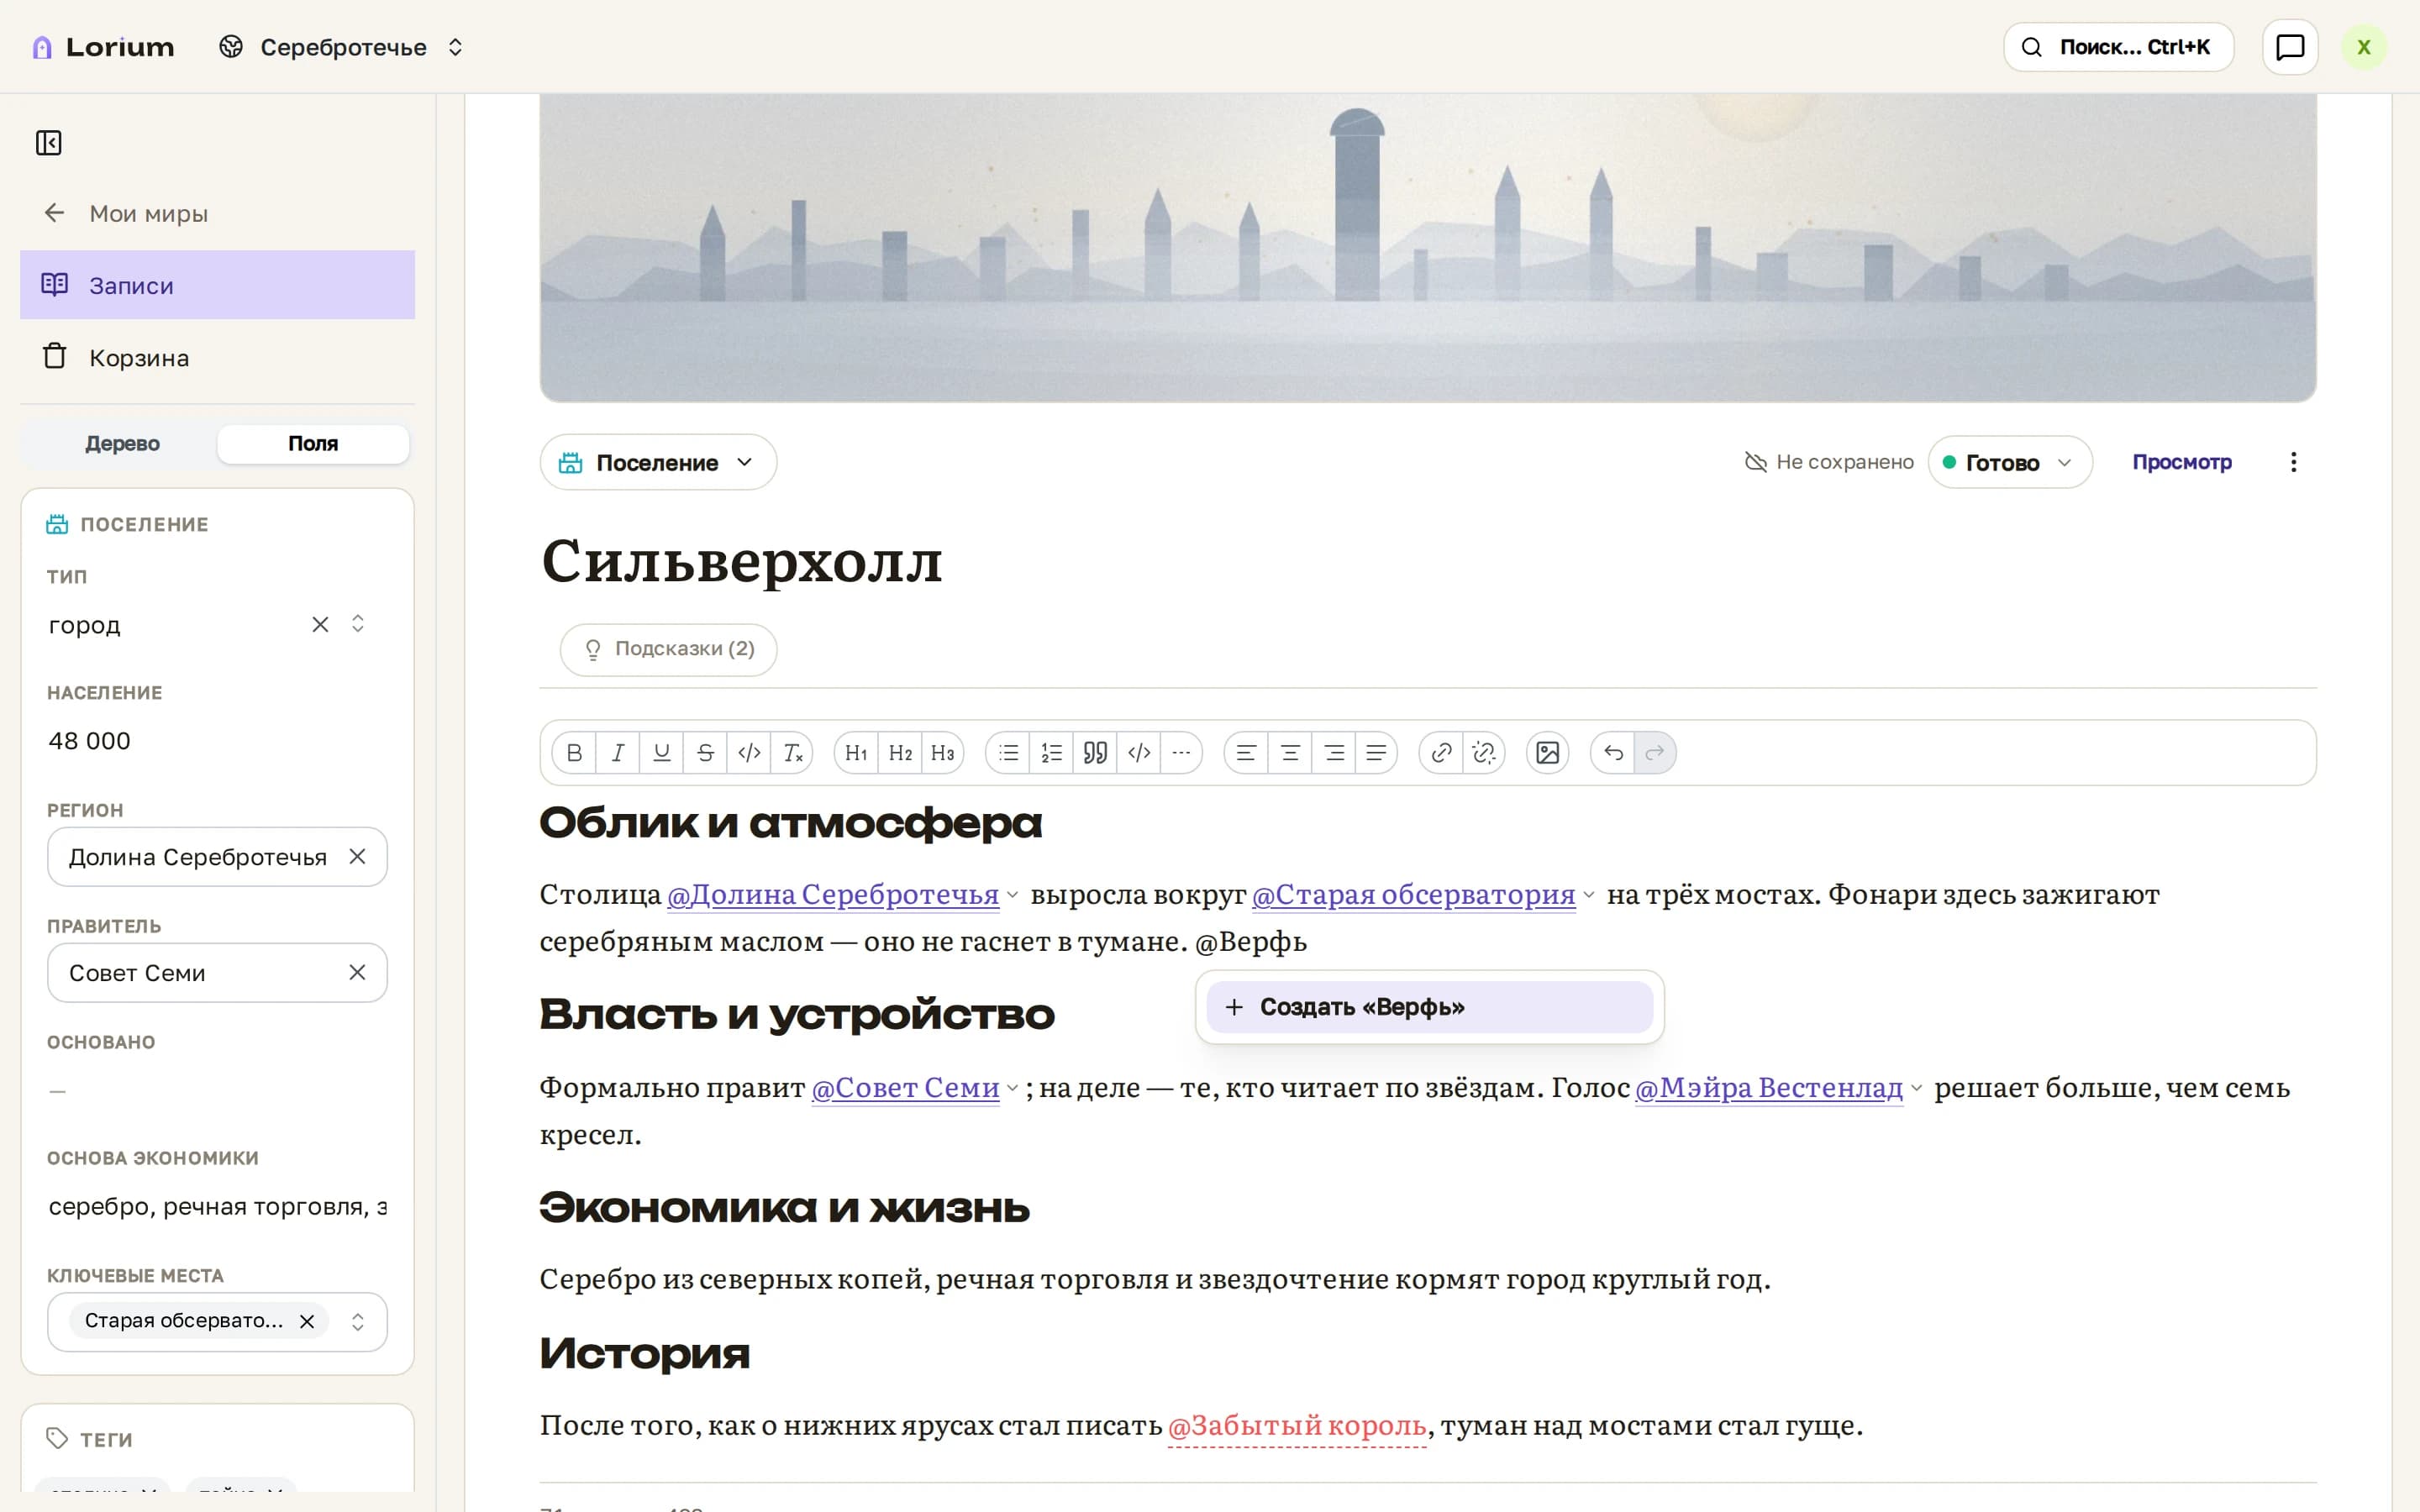Image resolution: width=2420 pixels, height=1512 pixels.
Task: Insert numbered list
Action: (1051, 753)
